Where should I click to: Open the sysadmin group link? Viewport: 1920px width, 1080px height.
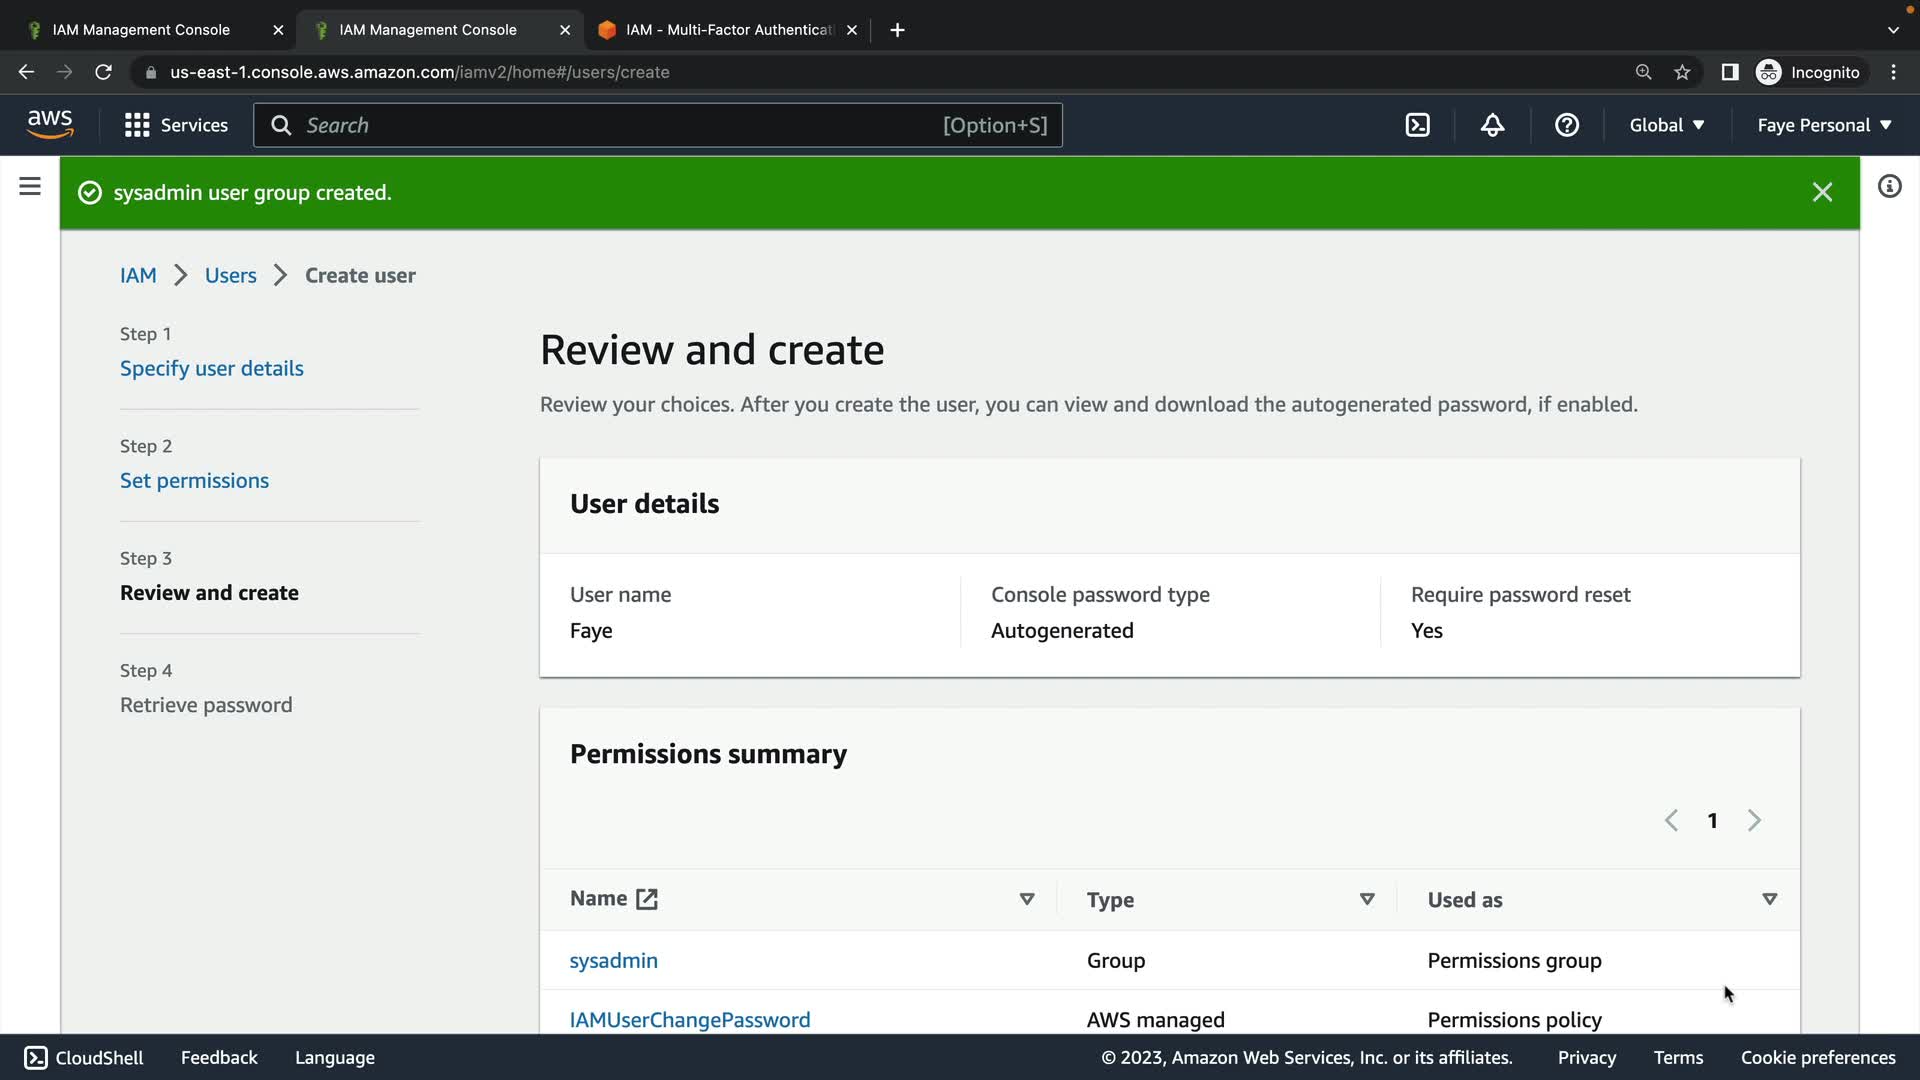point(613,960)
